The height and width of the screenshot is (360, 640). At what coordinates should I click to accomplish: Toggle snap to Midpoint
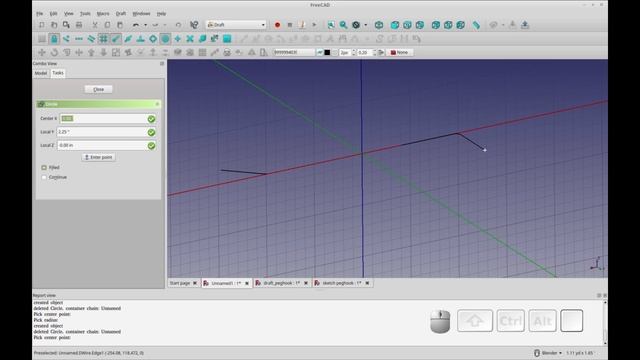coord(128,39)
